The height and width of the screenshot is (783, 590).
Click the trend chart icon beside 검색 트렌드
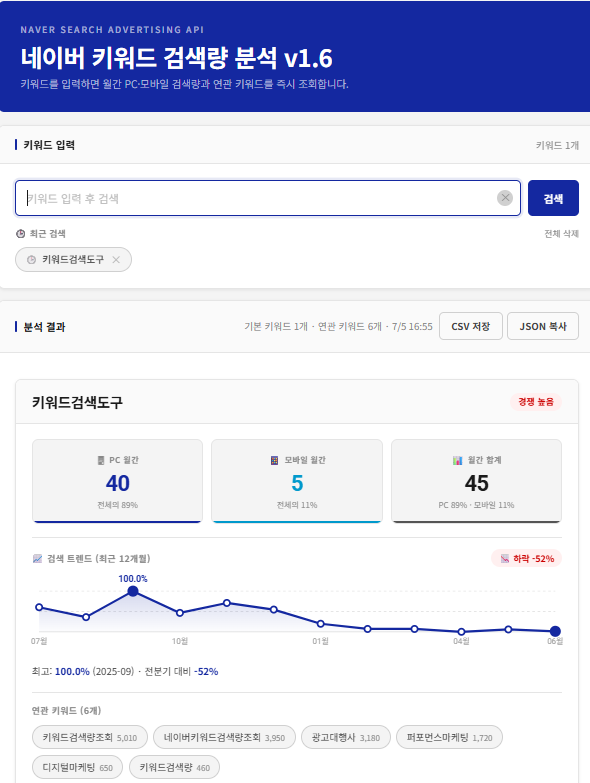pos(37,558)
